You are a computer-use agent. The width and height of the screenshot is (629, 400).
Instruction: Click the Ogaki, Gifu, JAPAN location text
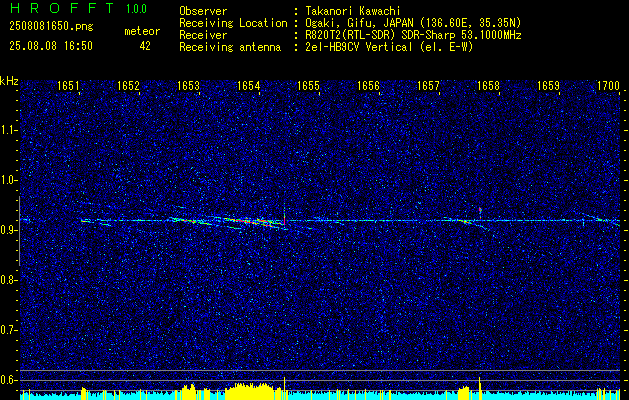pyautogui.click(x=413, y=23)
